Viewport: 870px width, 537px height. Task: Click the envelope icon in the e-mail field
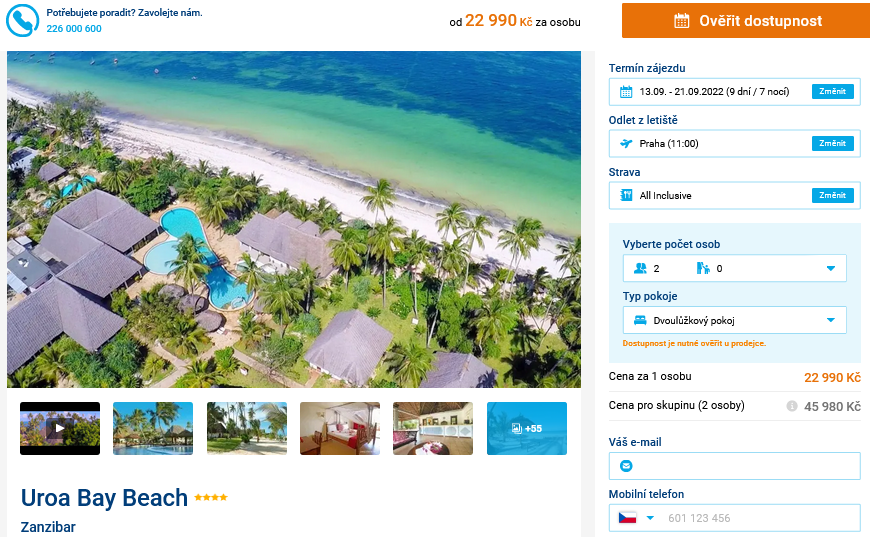tap(626, 466)
